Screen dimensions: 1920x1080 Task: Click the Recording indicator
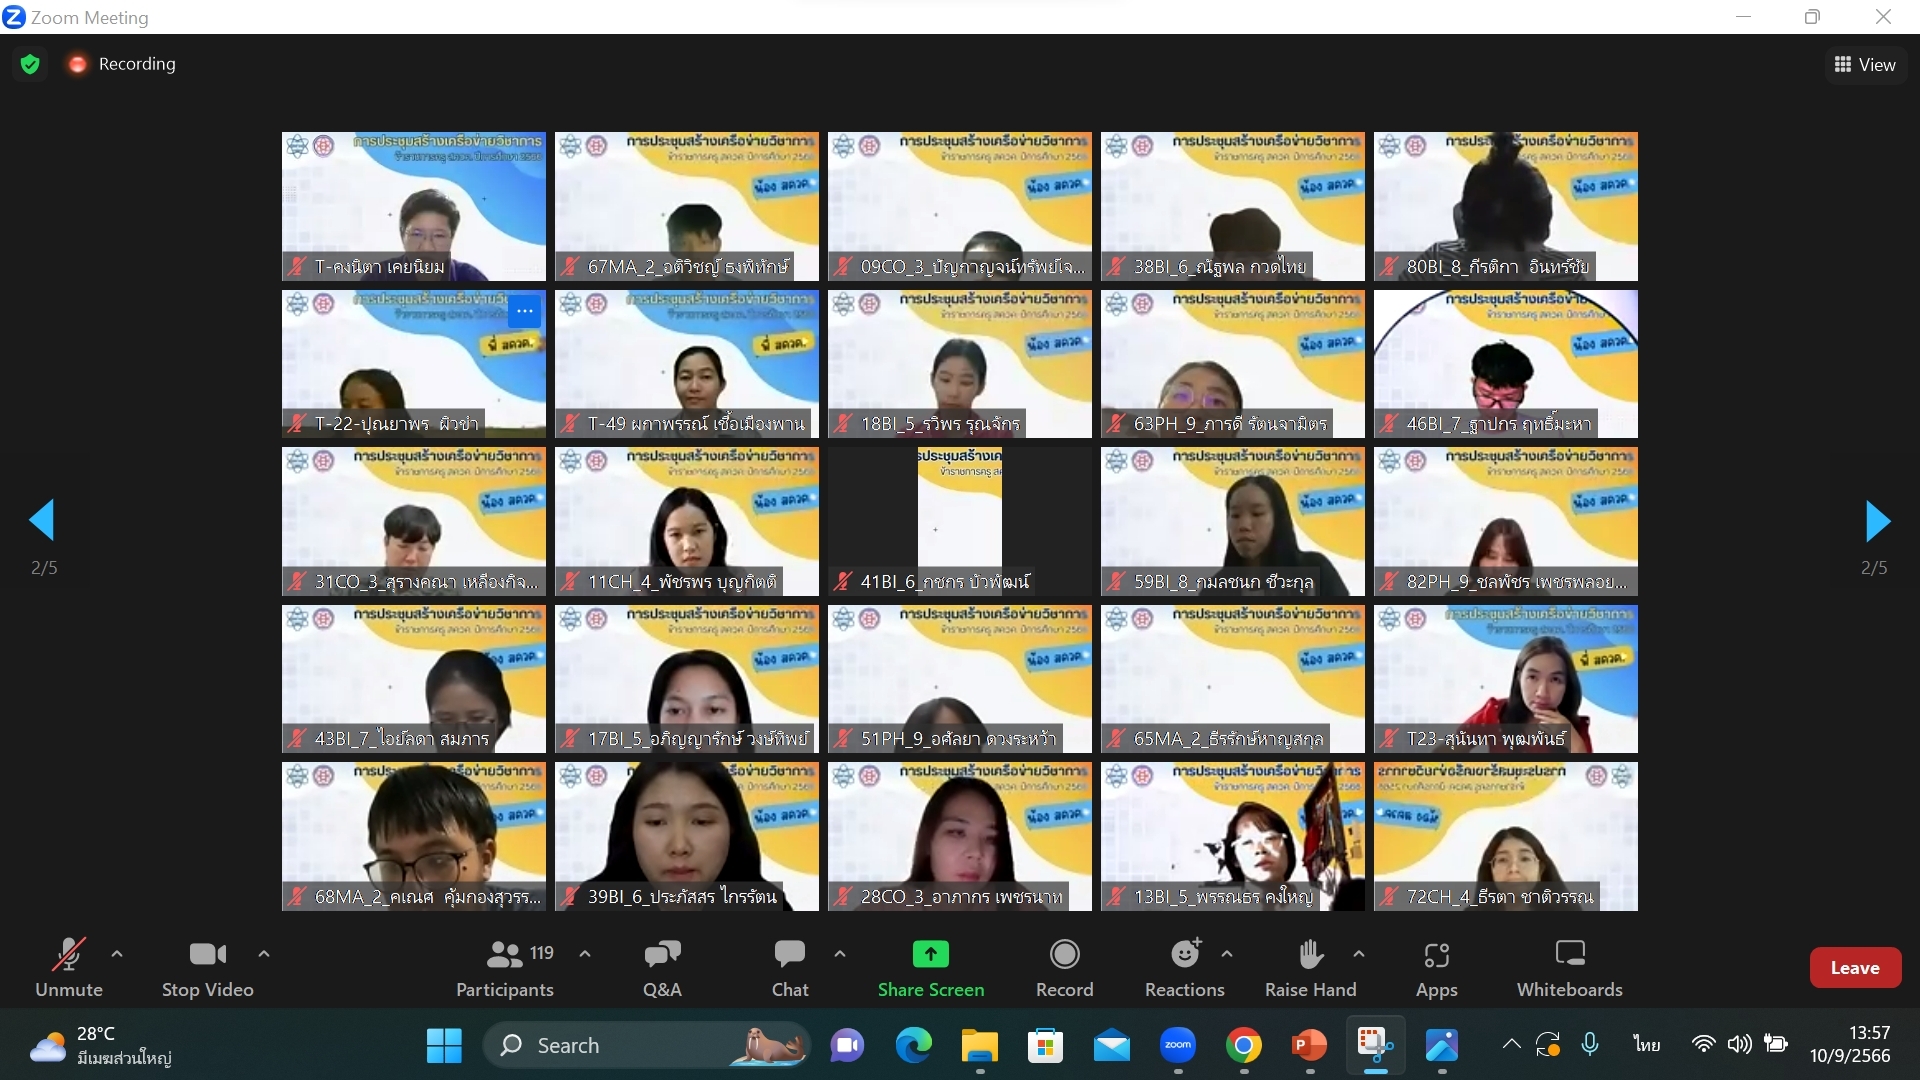pos(121,64)
